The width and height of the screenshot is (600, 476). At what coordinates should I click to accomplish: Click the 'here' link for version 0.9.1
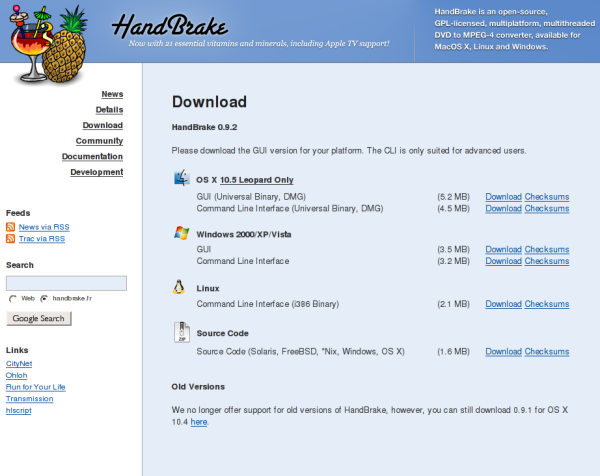(199, 422)
